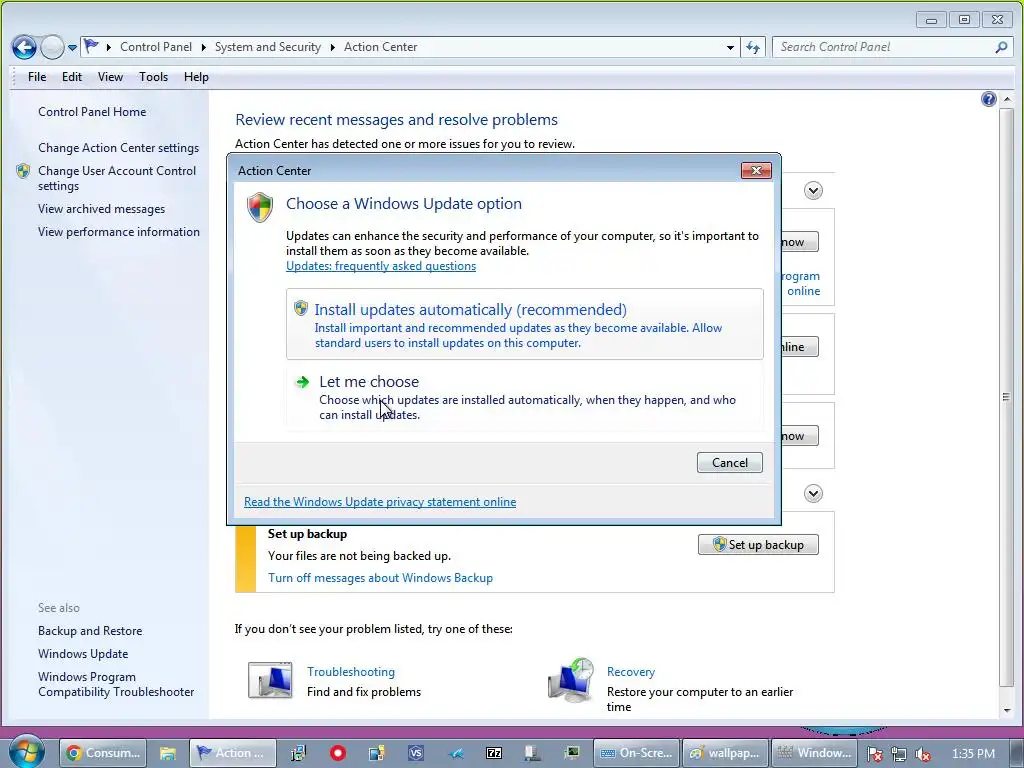Click the Set up backup button
The image size is (1024, 768).
point(758,545)
